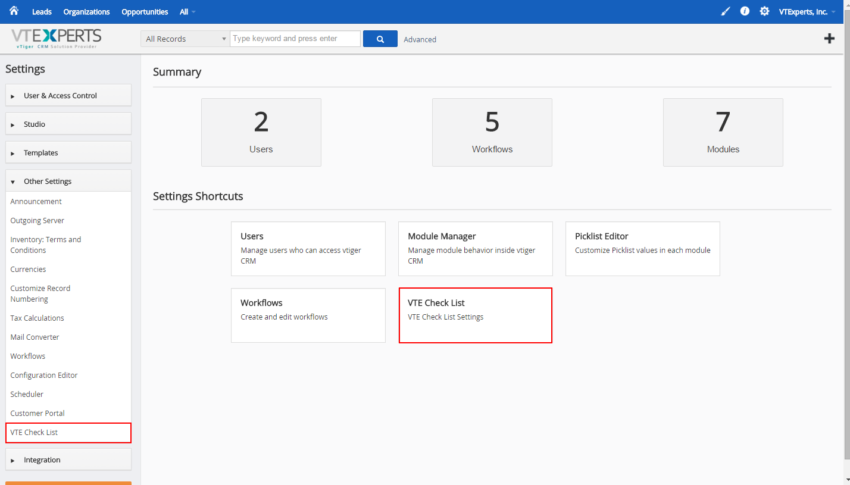Open Advanced search link
850x485 pixels.
click(x=420, y=40)
